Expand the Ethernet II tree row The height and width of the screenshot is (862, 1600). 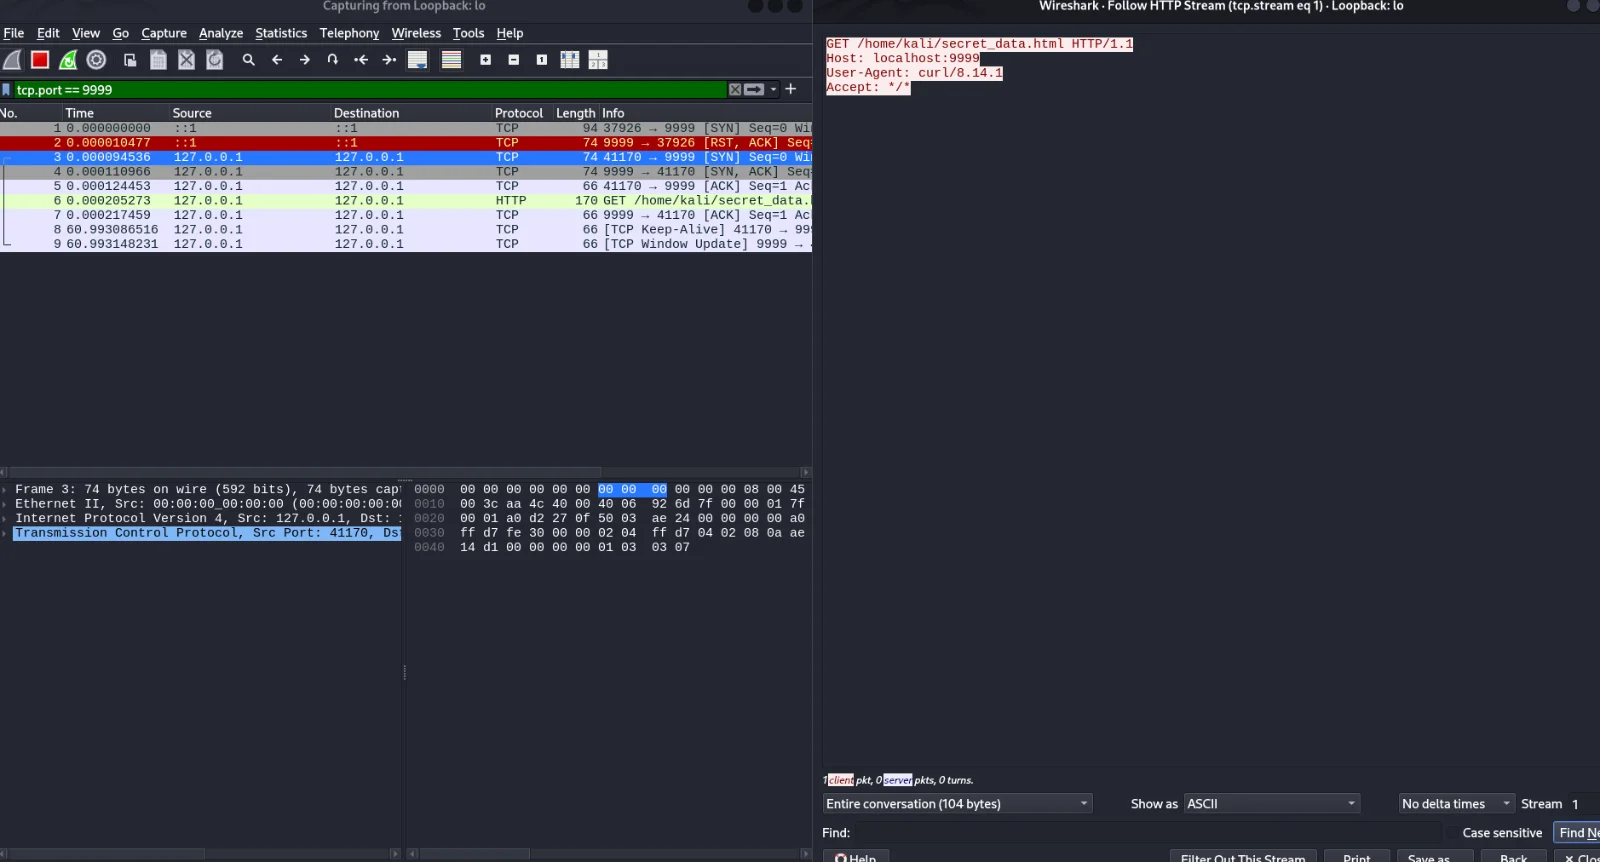pos(6,504)
